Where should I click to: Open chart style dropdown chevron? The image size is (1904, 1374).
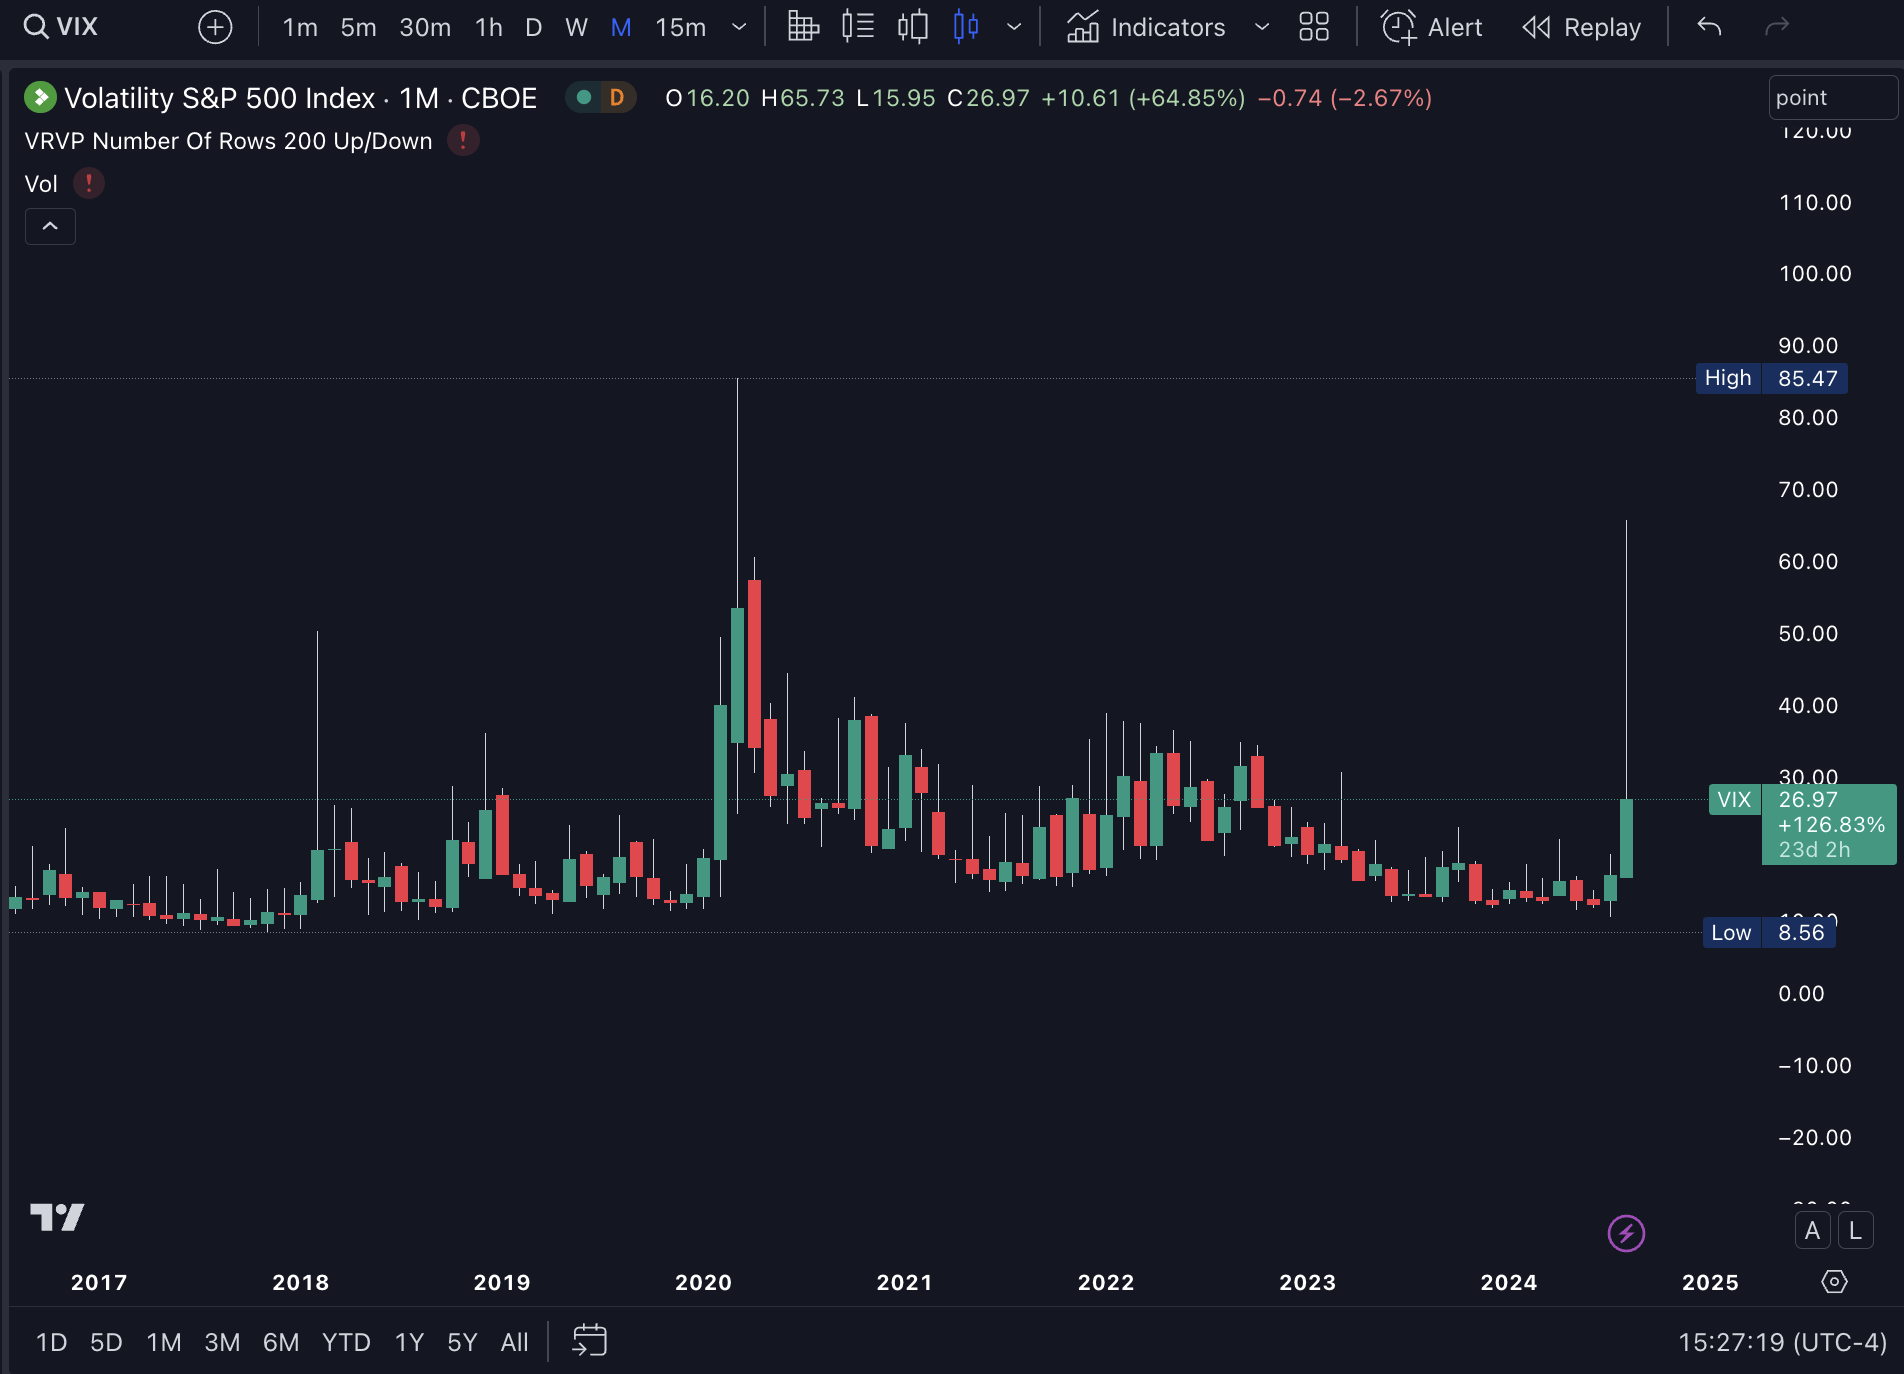point(1013,27)
